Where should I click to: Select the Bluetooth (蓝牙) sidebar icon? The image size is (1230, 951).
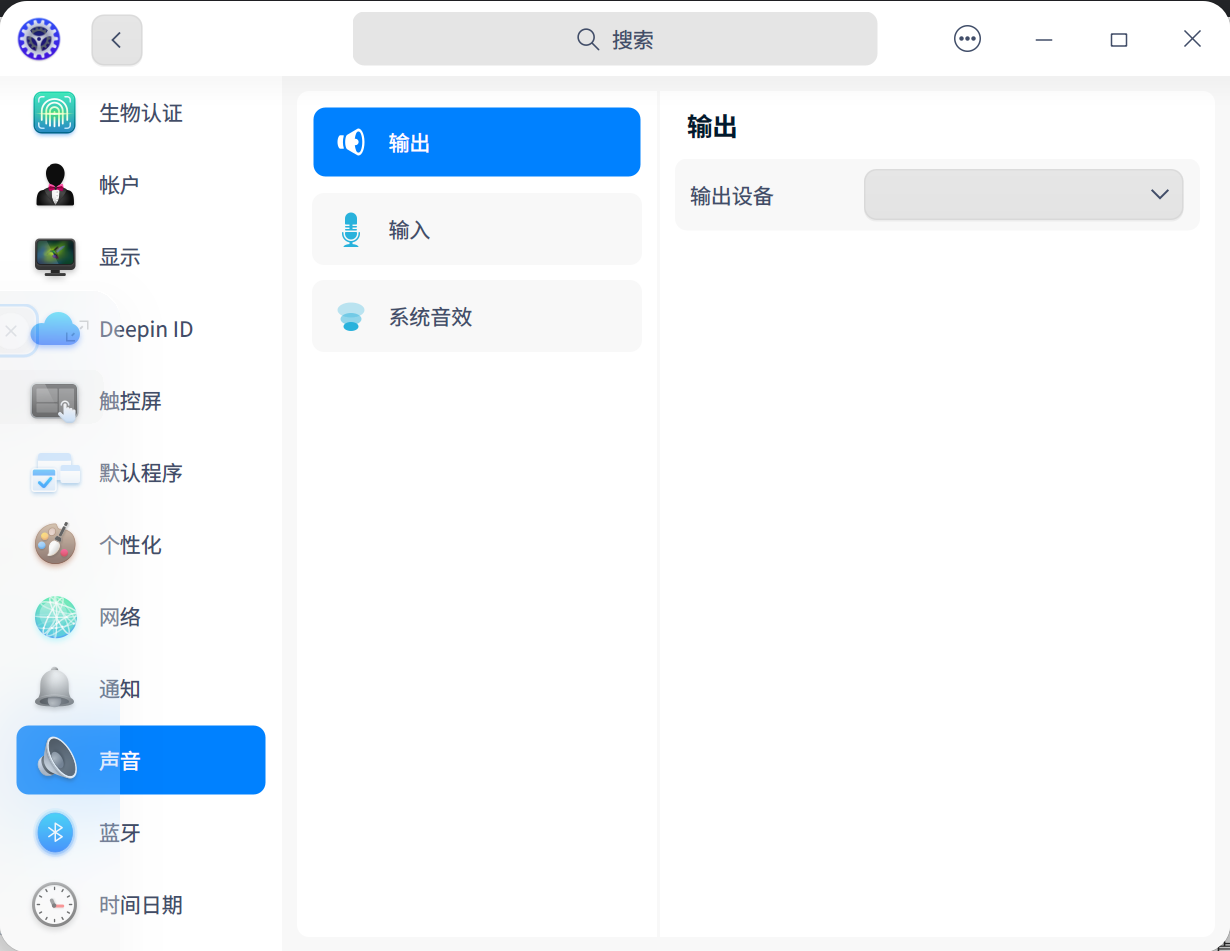click(54, 832)
